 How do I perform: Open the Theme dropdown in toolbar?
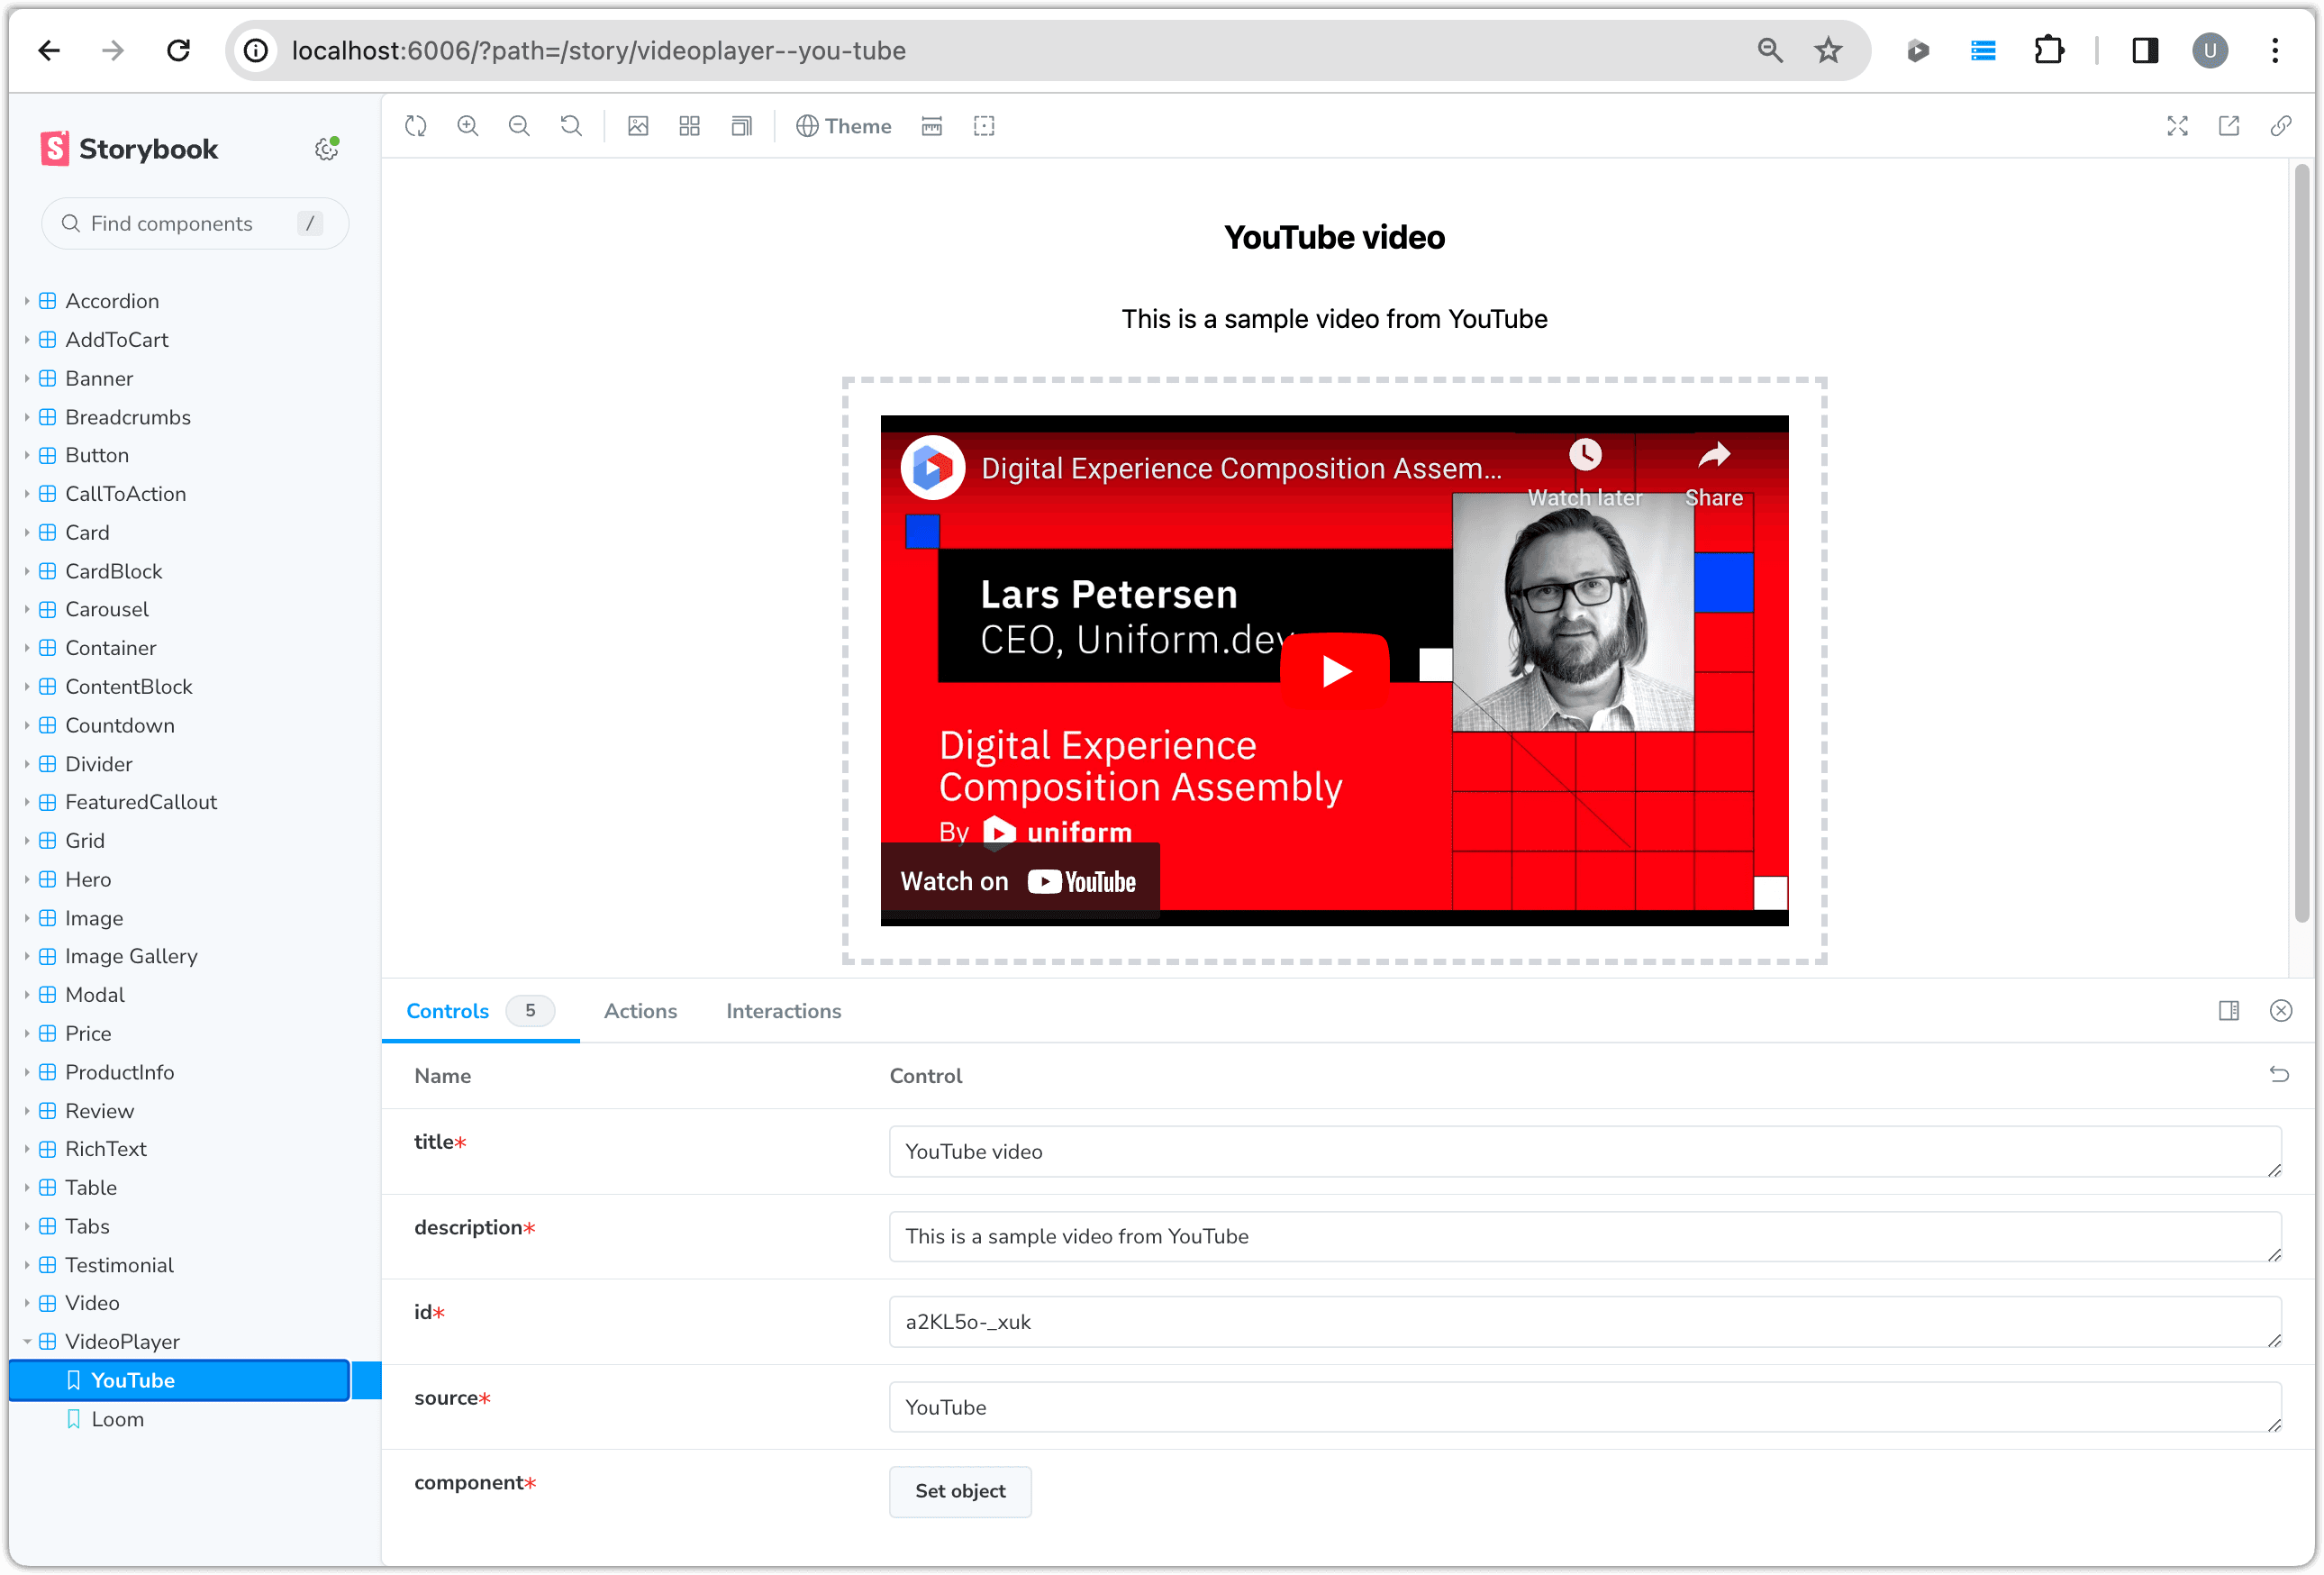[843, 126]
